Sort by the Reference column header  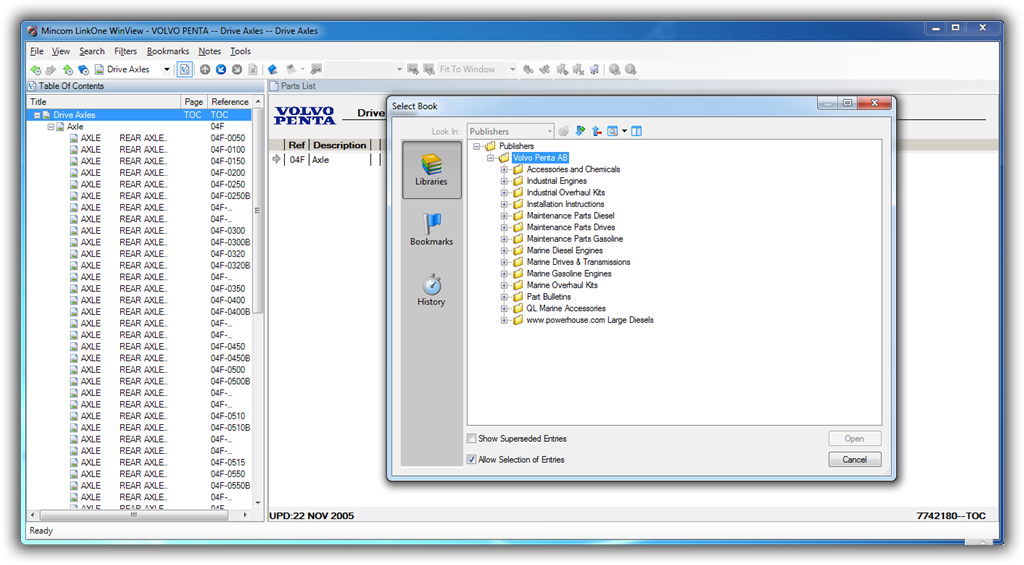tap(230, 102)
